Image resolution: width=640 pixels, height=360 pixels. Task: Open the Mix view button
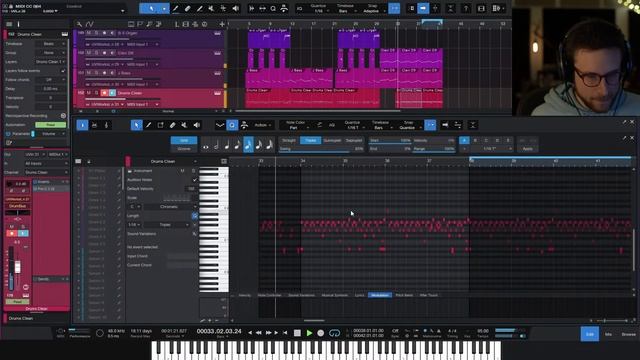(608, 334)
